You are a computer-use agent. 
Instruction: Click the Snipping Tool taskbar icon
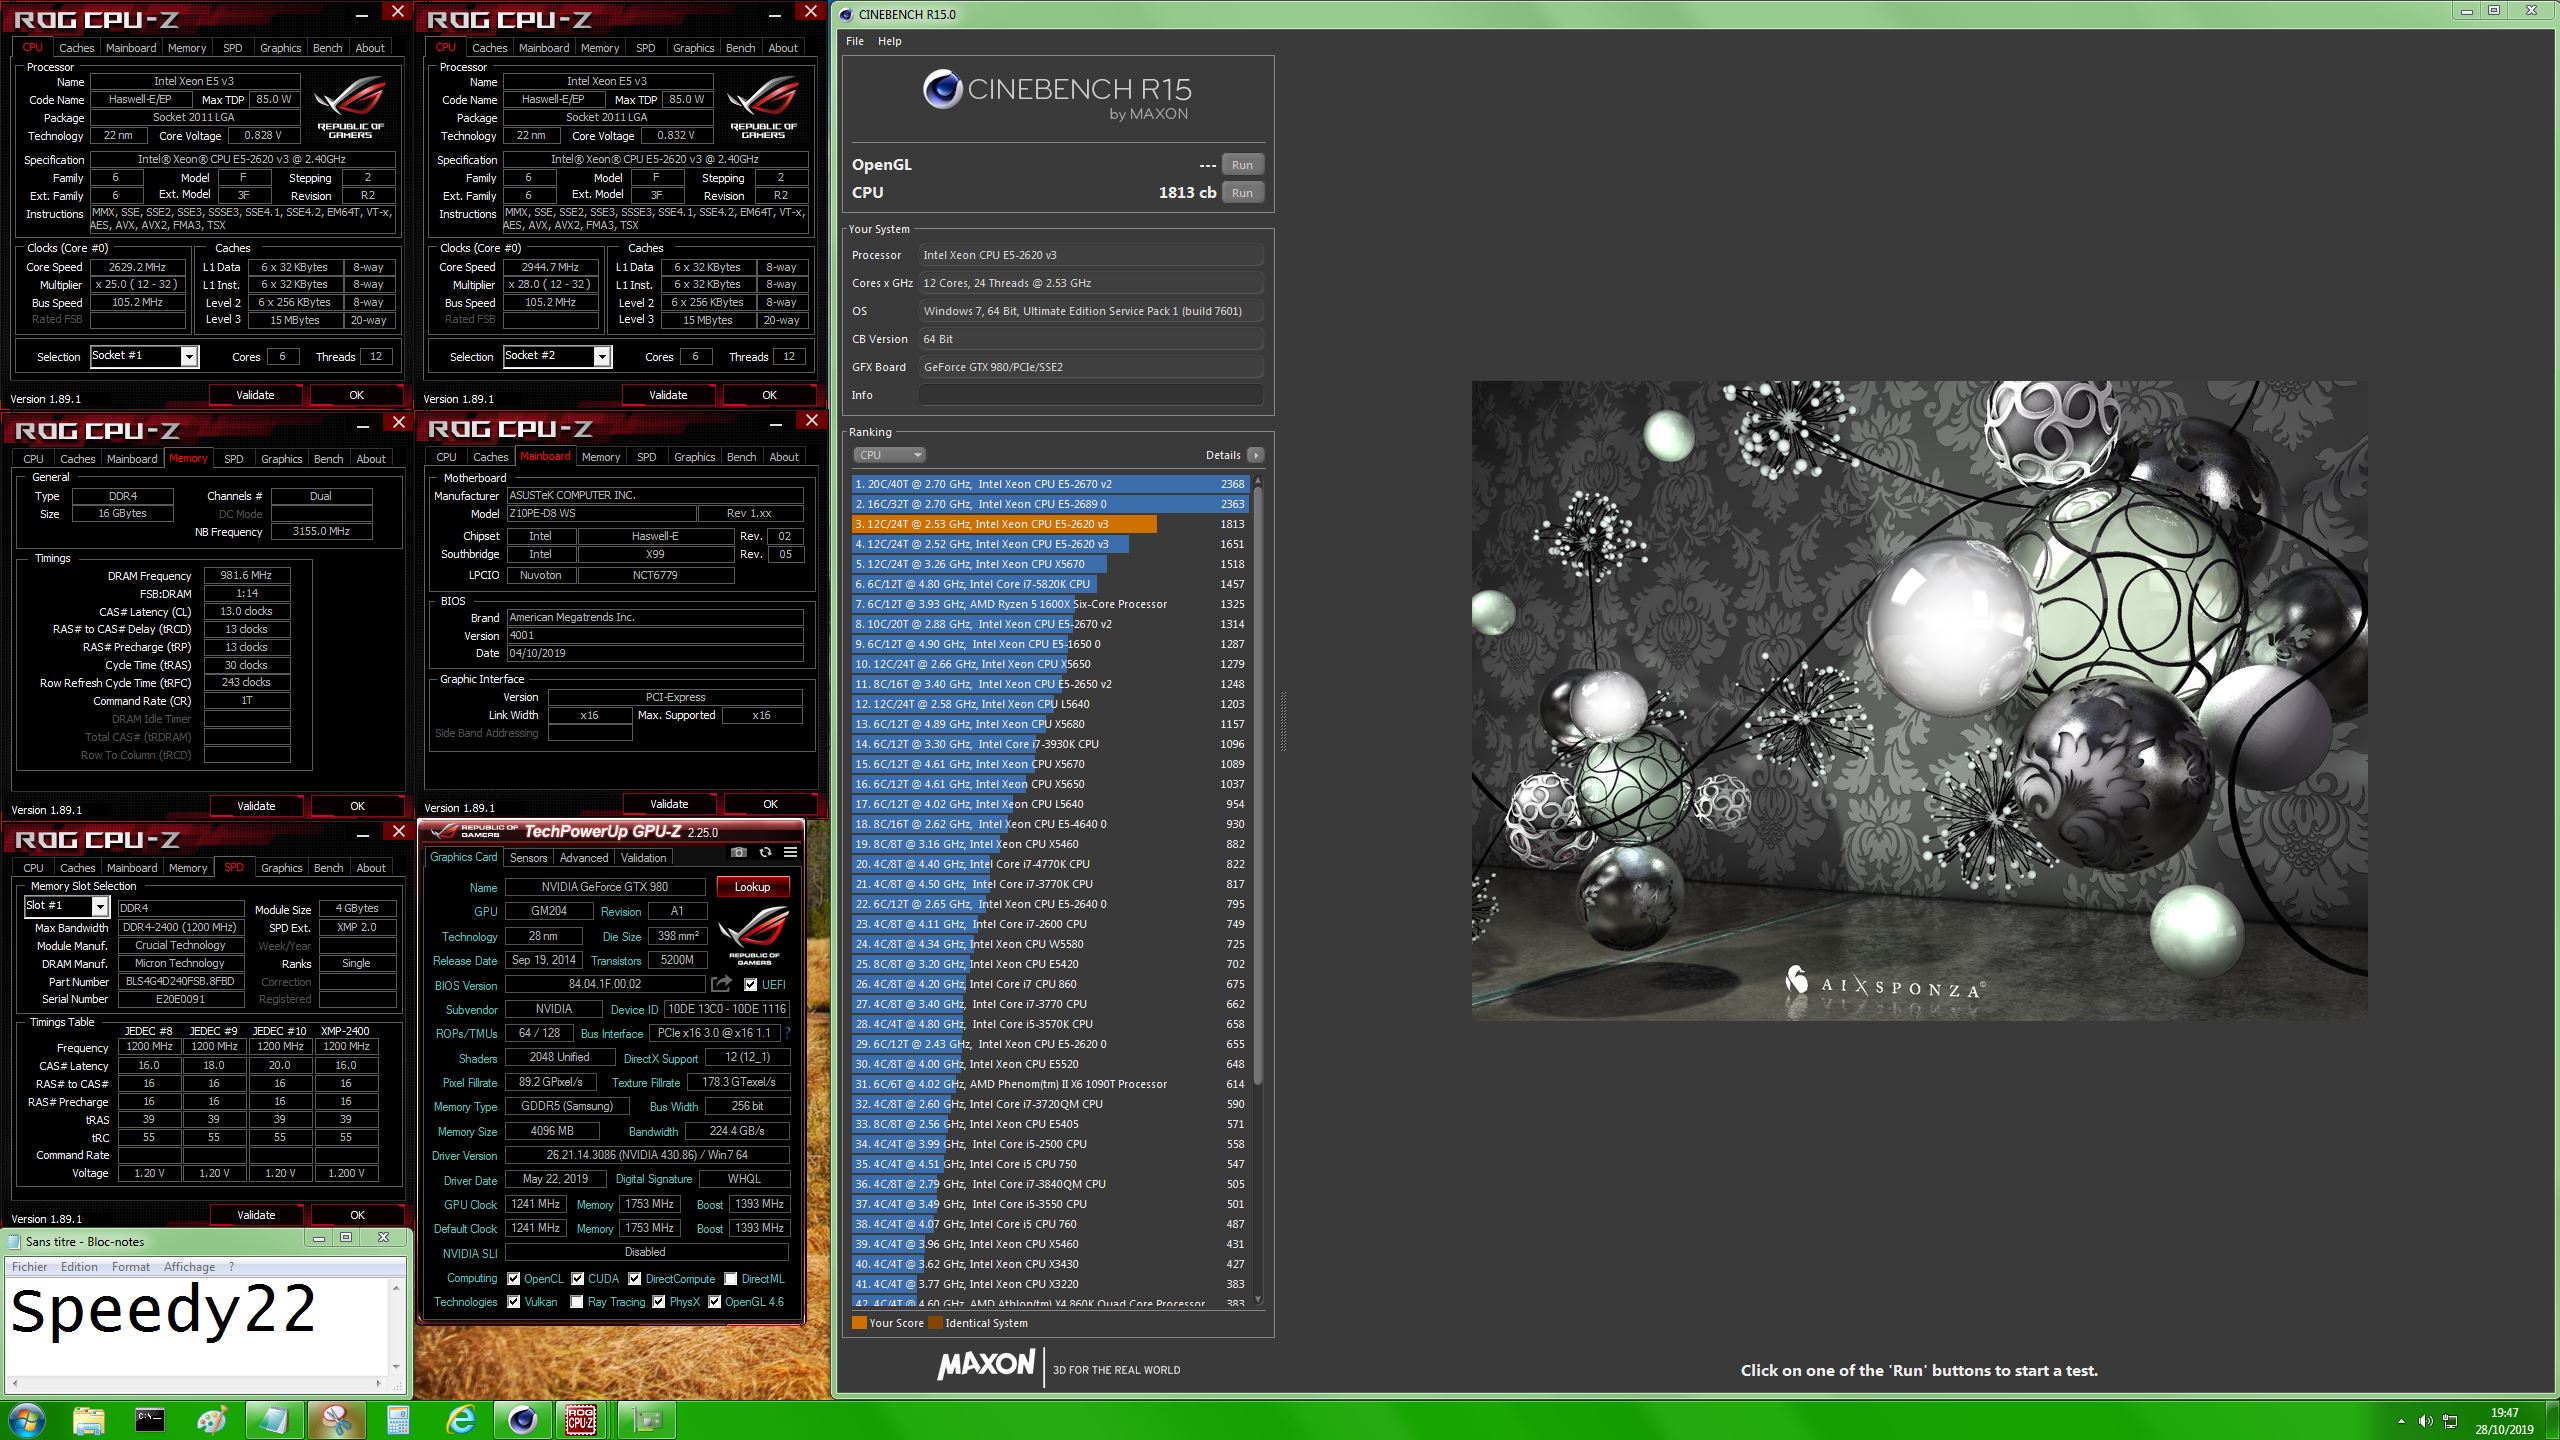coord(336,1420)
